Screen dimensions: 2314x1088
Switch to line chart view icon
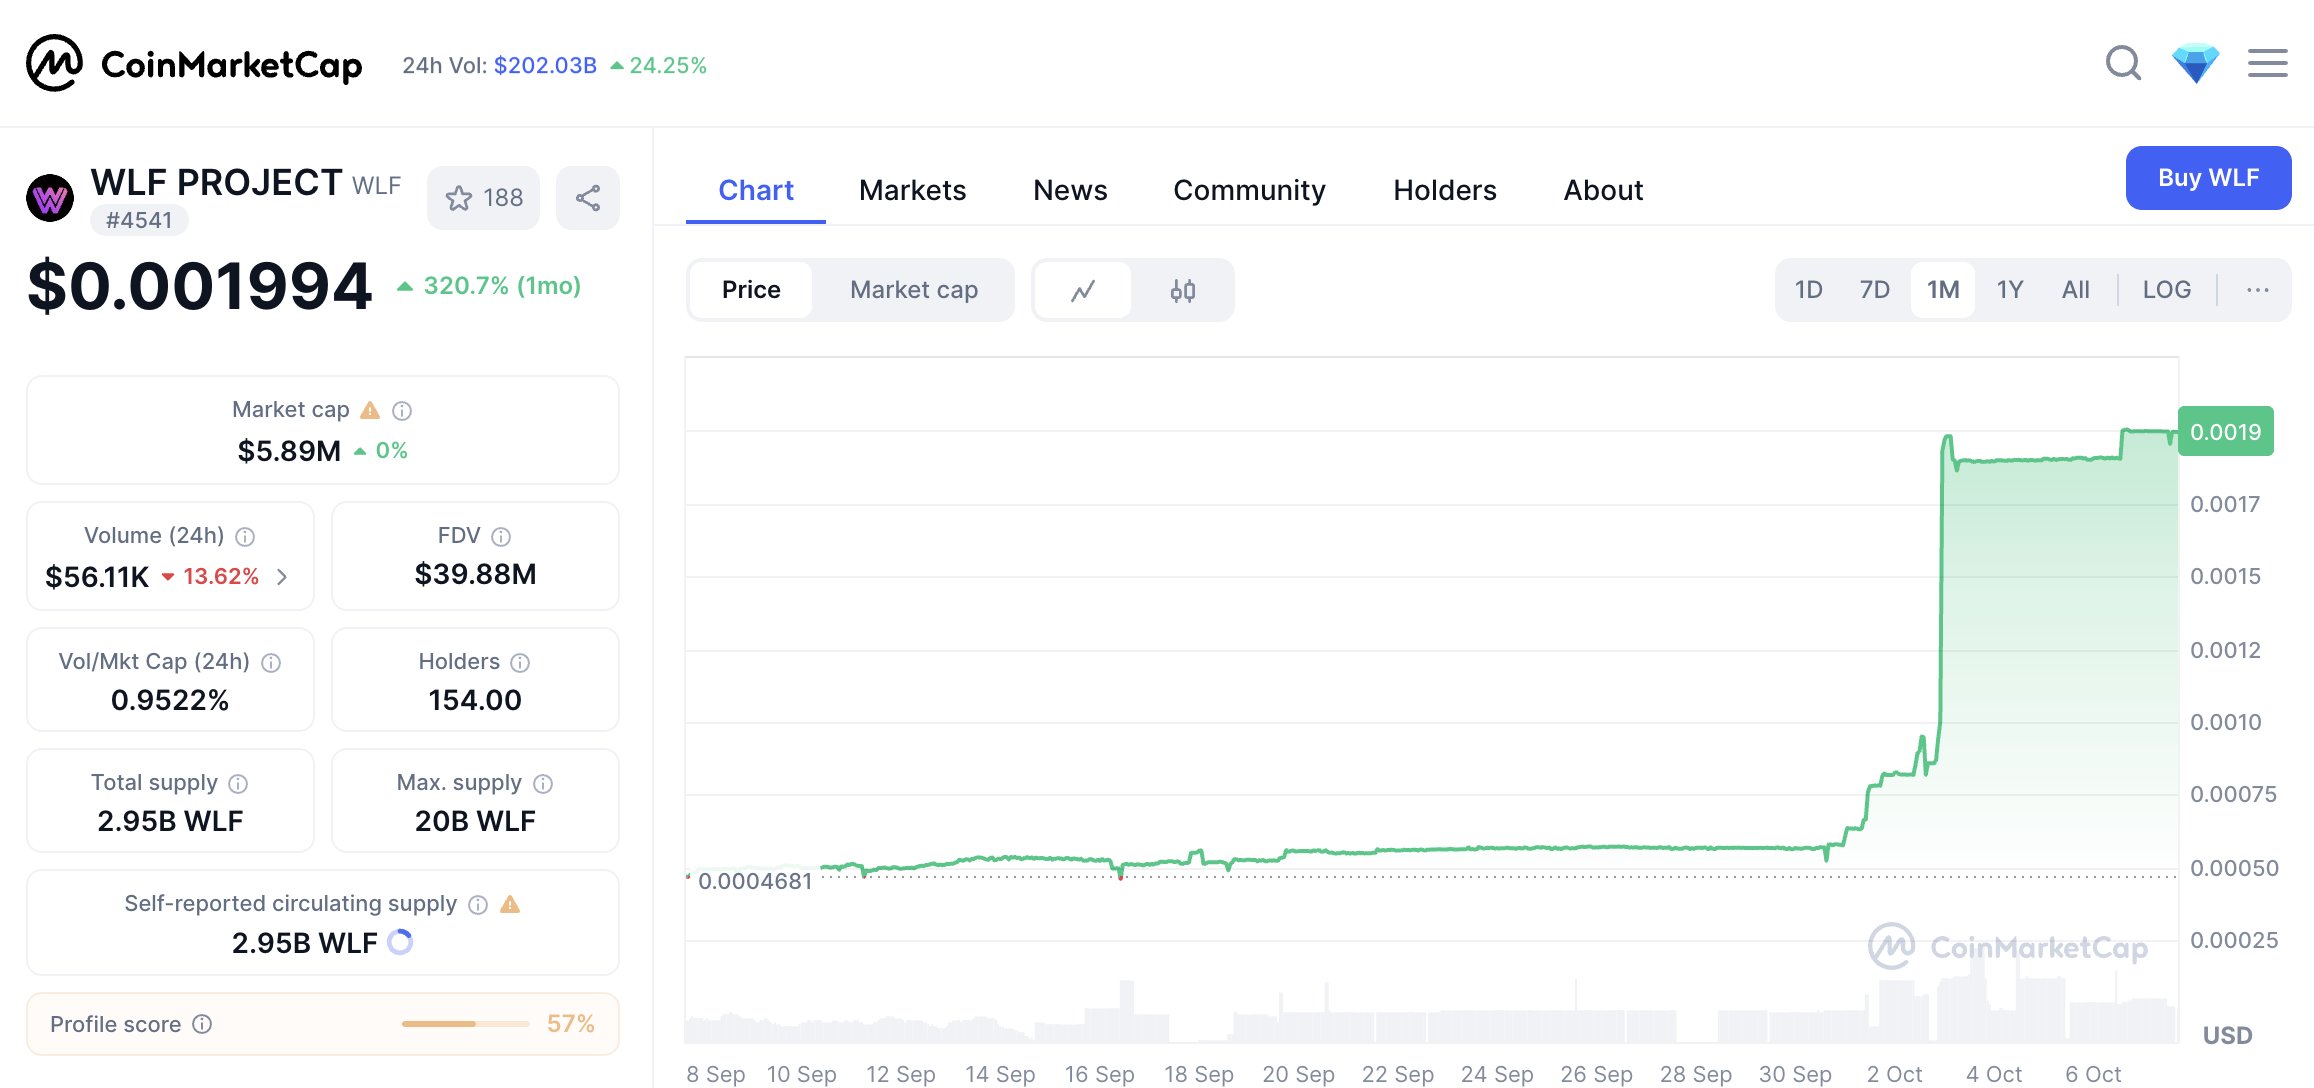click(1082, 291)
